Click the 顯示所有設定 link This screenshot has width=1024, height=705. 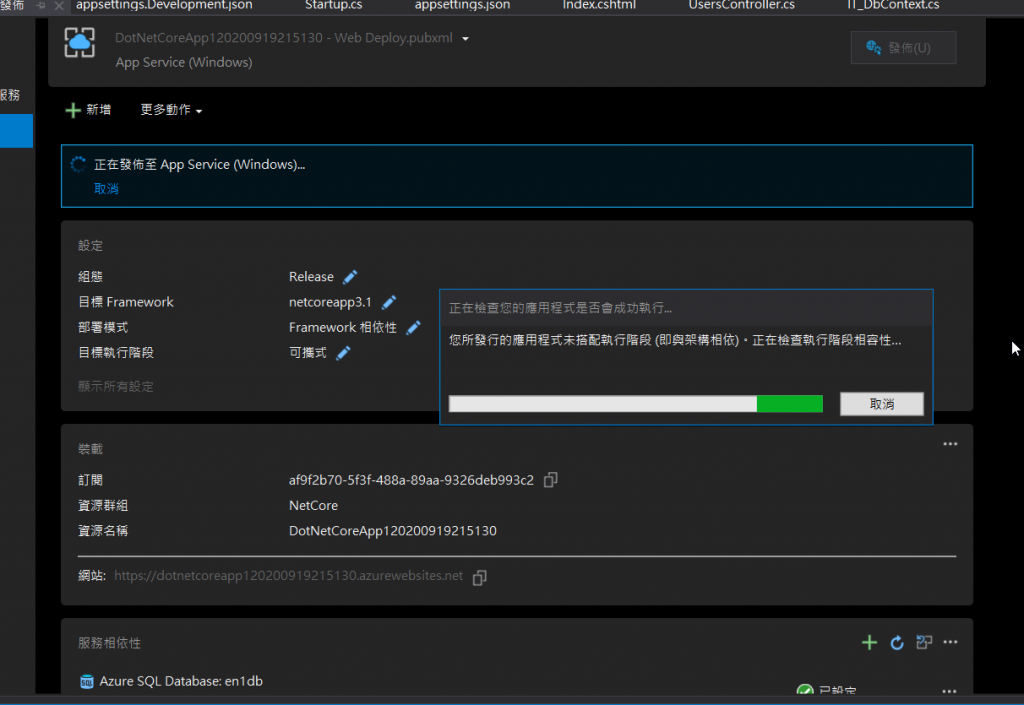(x=116, y=386)
